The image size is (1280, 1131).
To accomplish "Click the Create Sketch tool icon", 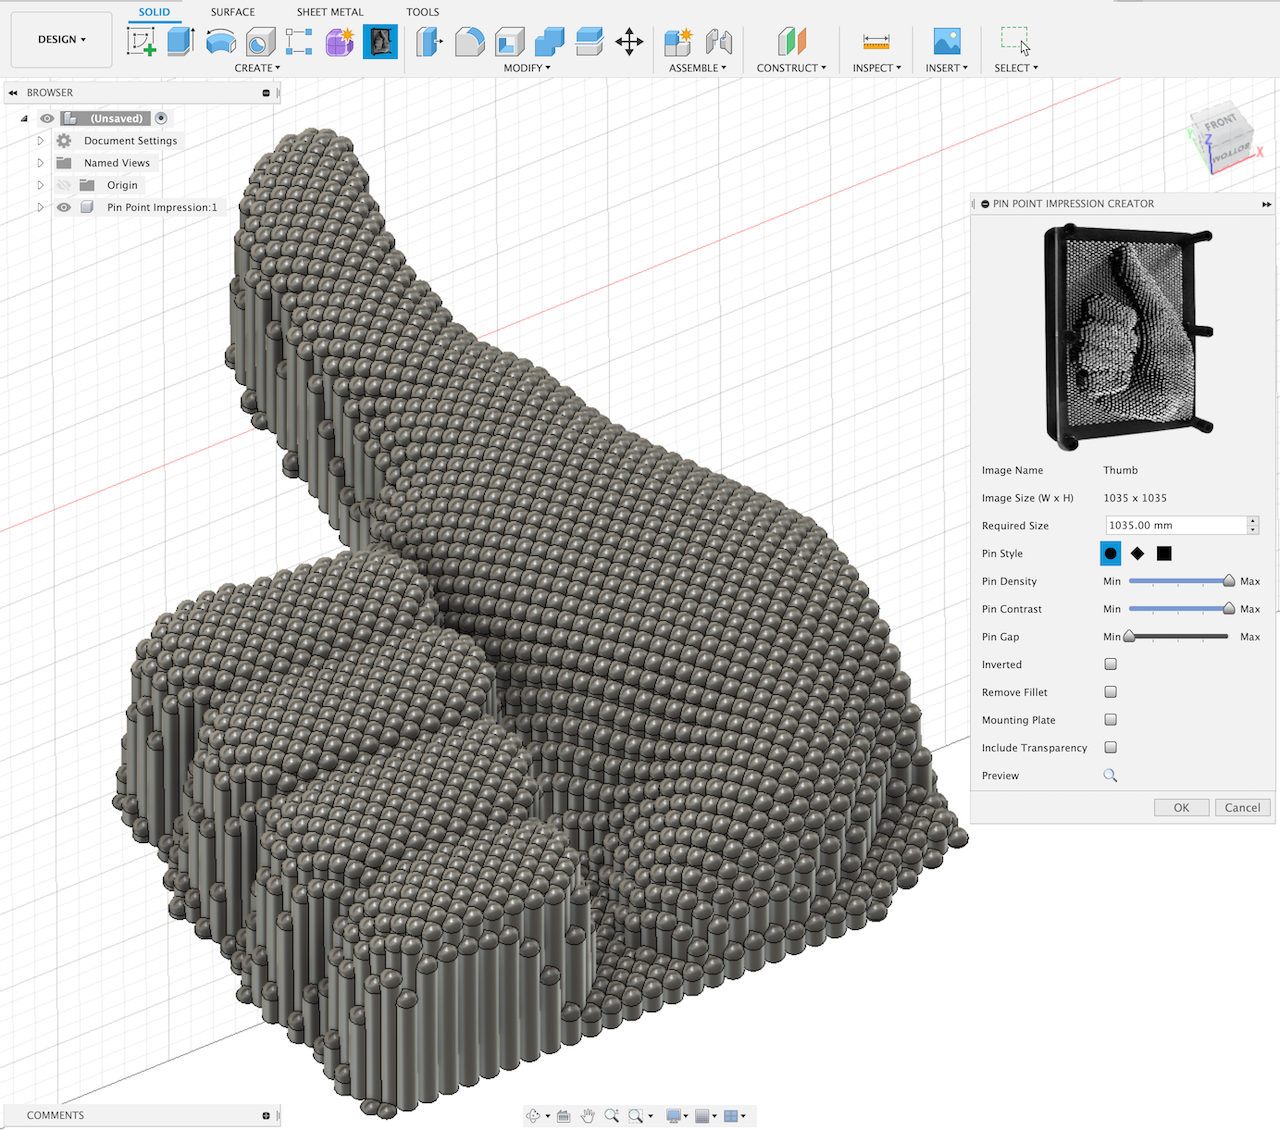I will click(x=141, y=41).
